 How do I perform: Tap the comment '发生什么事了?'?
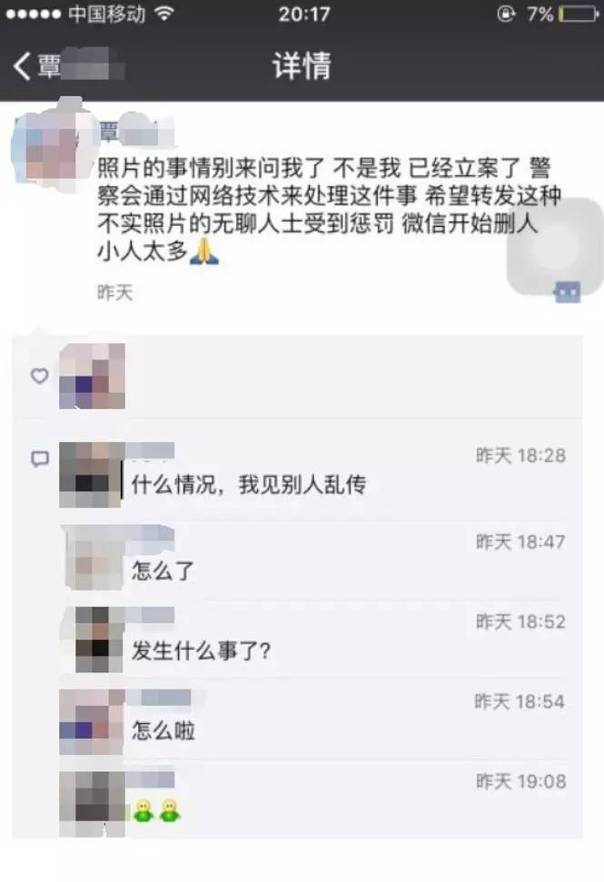point(201,651)
